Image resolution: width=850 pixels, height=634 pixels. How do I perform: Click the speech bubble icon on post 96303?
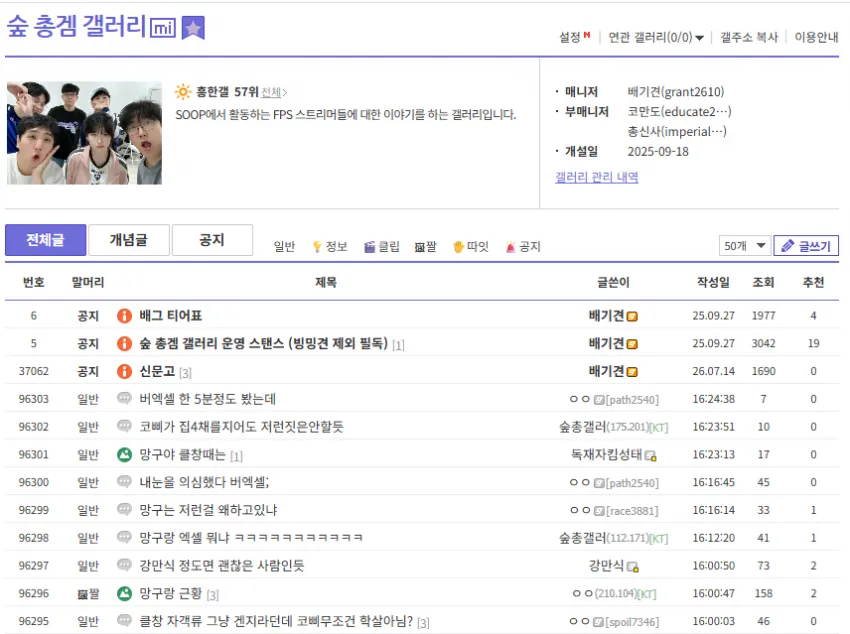[x=124, y=398]
